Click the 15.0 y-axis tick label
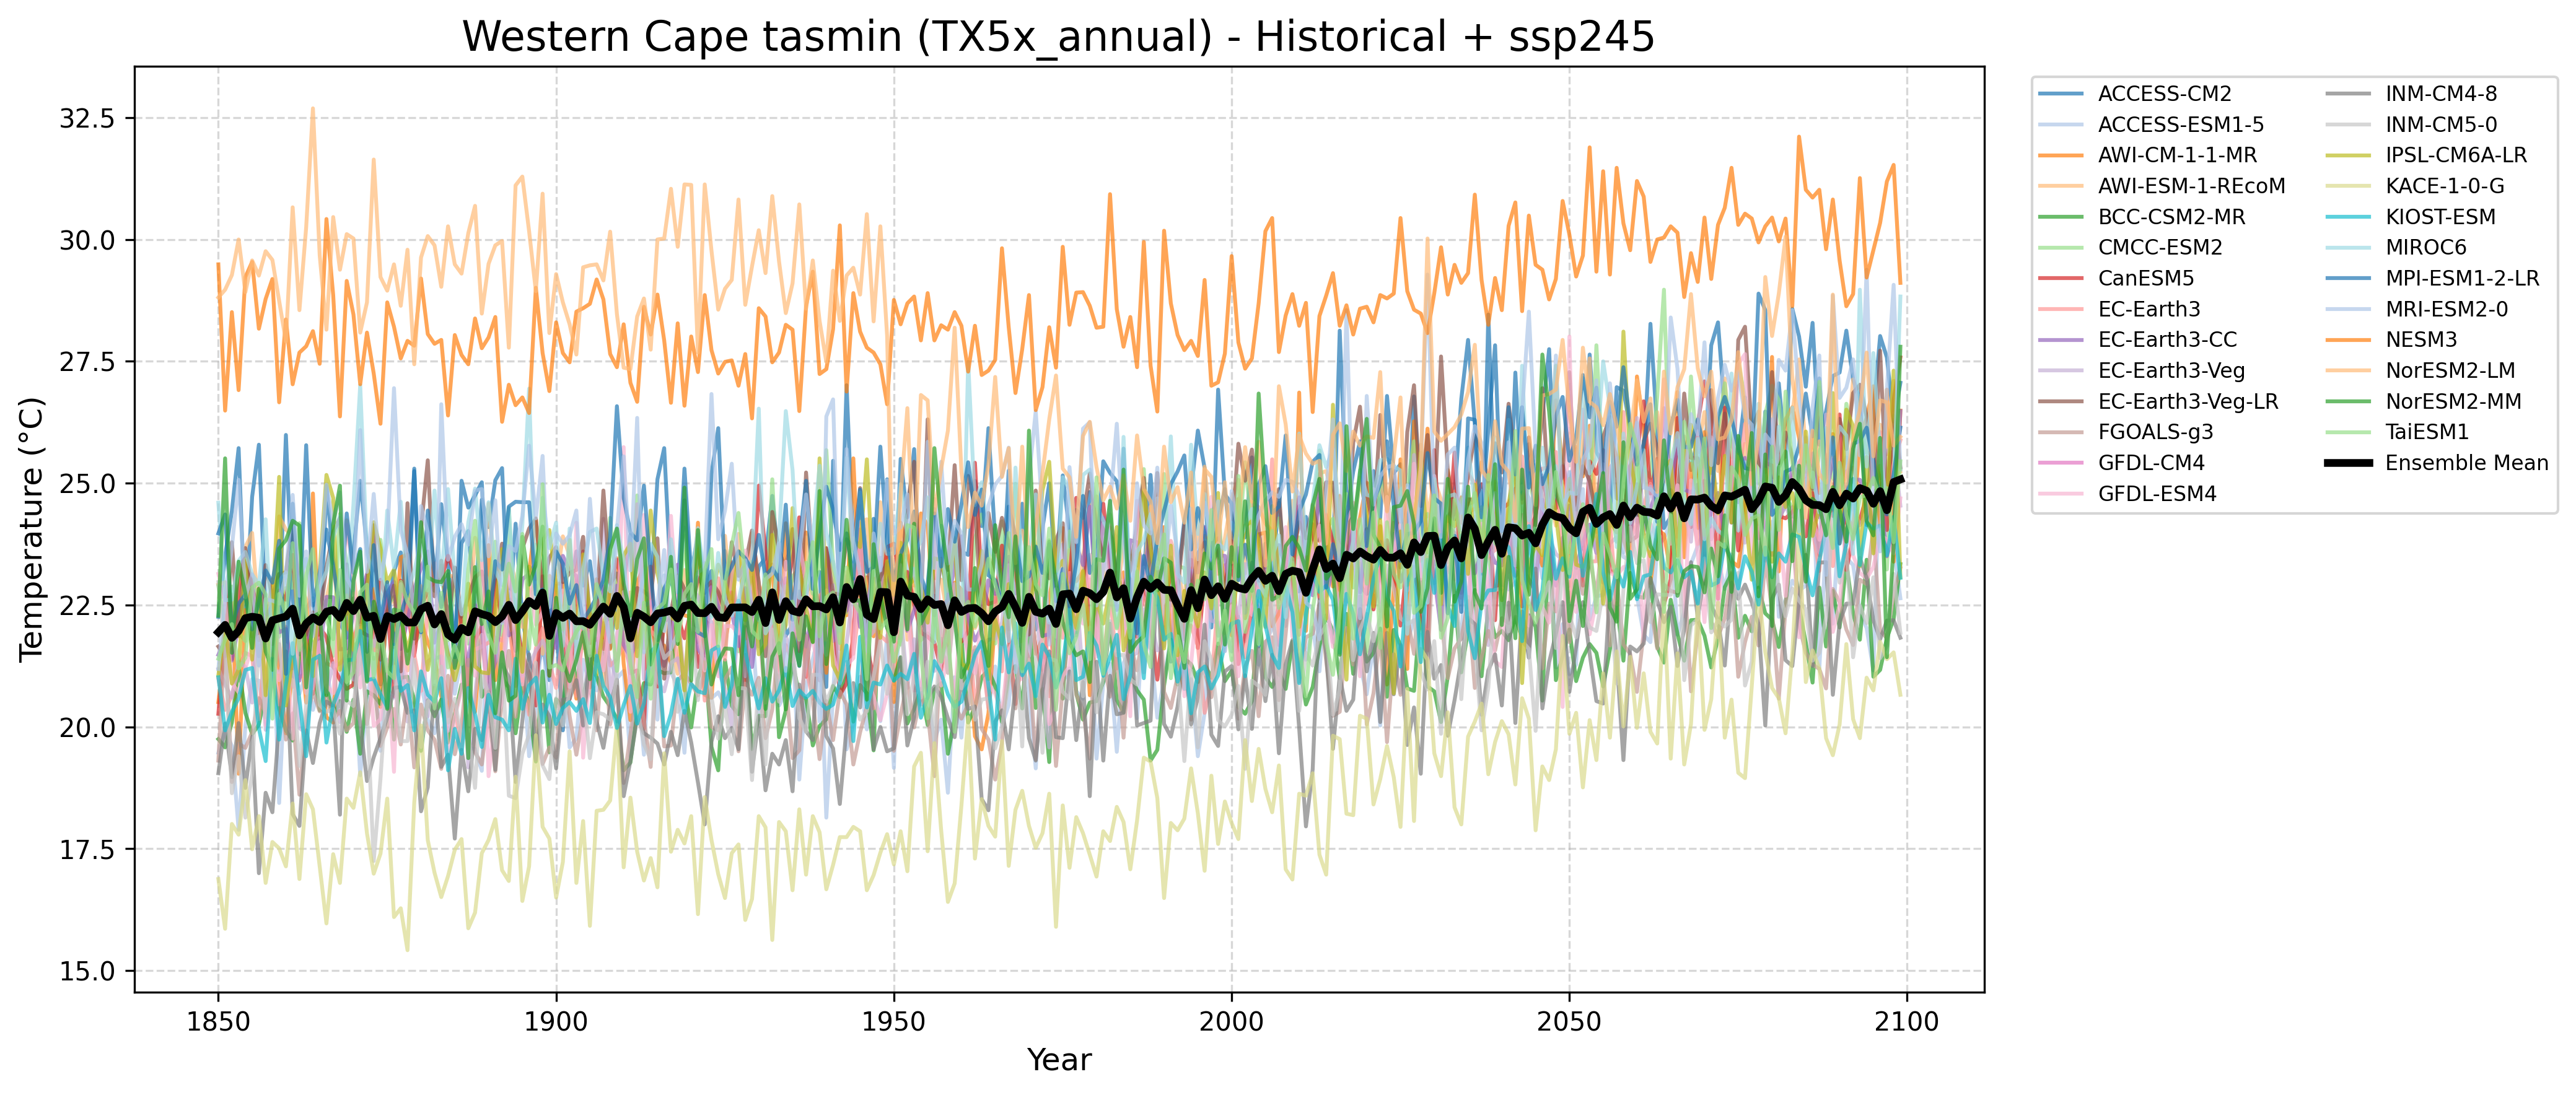This screenshot has height=1095, width=2576. tap(88, 971)
